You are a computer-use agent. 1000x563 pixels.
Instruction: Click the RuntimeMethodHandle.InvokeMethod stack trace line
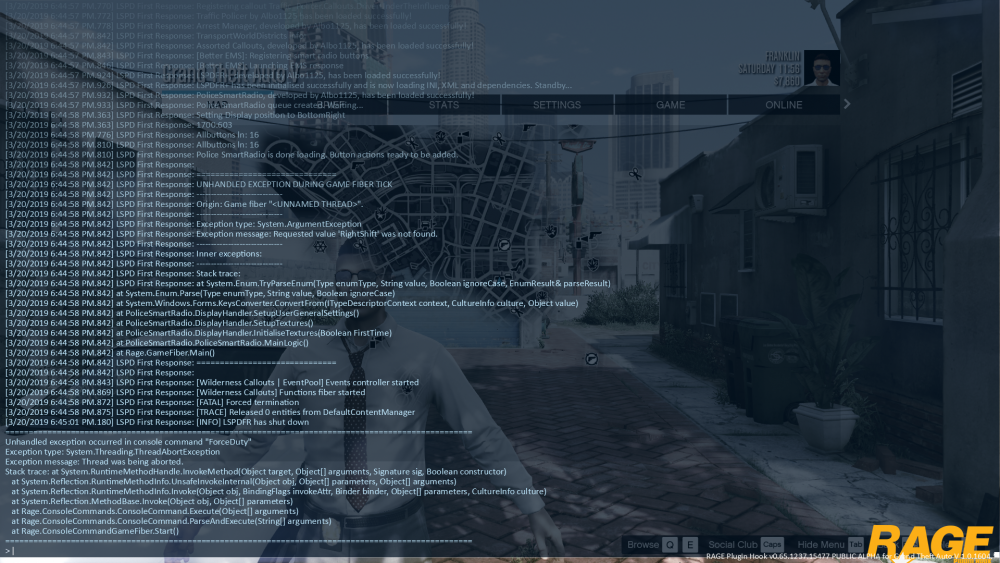256,472
